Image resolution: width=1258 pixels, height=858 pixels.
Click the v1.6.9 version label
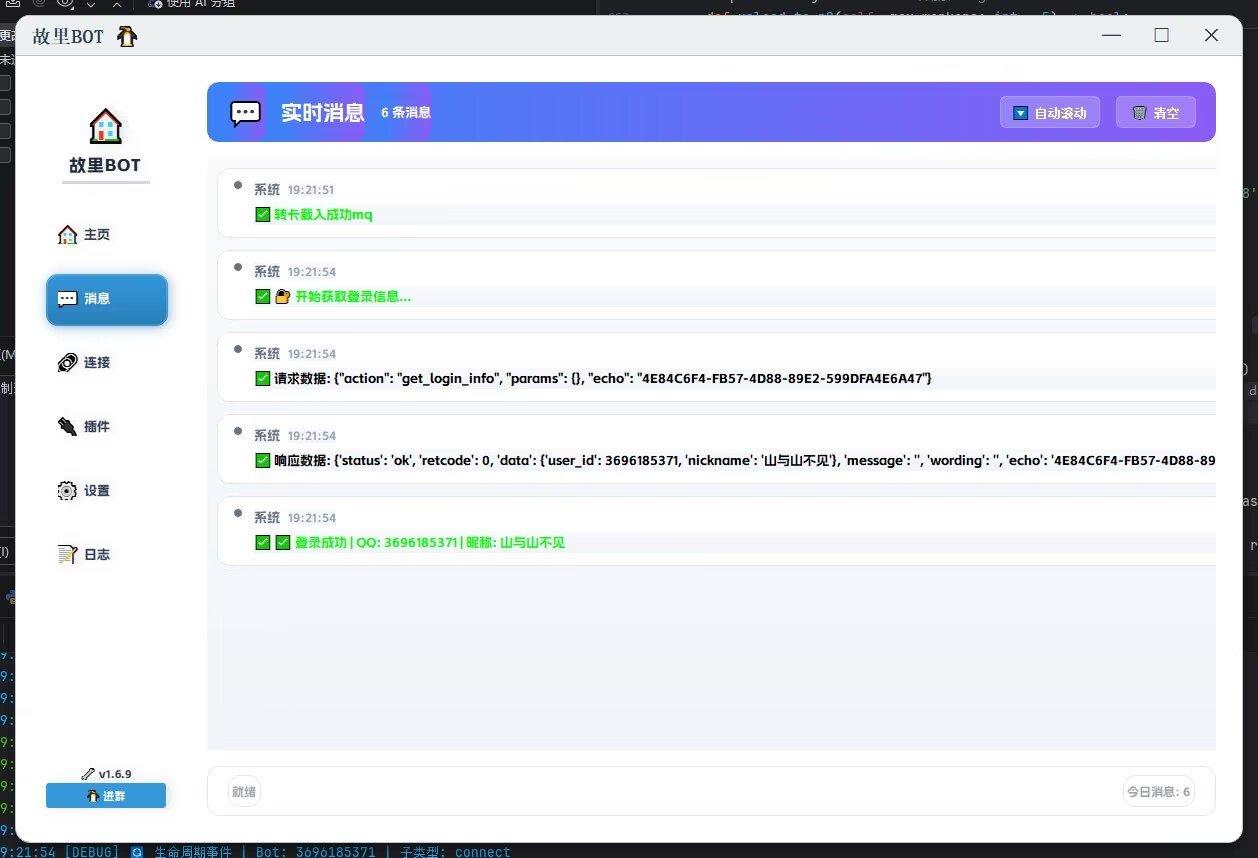[x=106, y=774]
